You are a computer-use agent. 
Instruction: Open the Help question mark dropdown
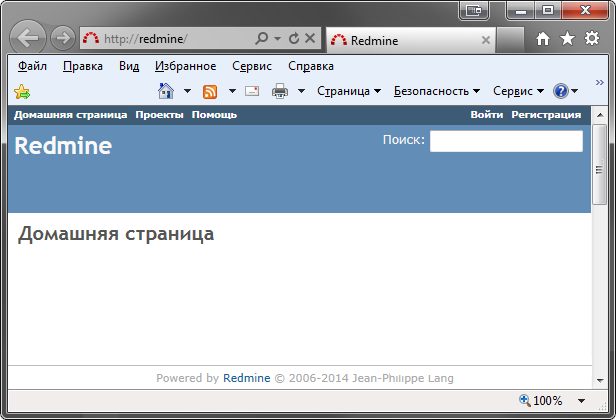[x=565, y=91]
